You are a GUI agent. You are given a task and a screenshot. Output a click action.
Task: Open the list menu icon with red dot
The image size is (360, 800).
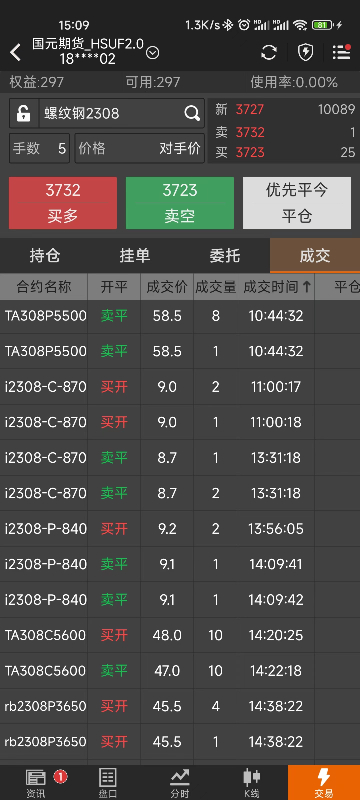[341, 52]
